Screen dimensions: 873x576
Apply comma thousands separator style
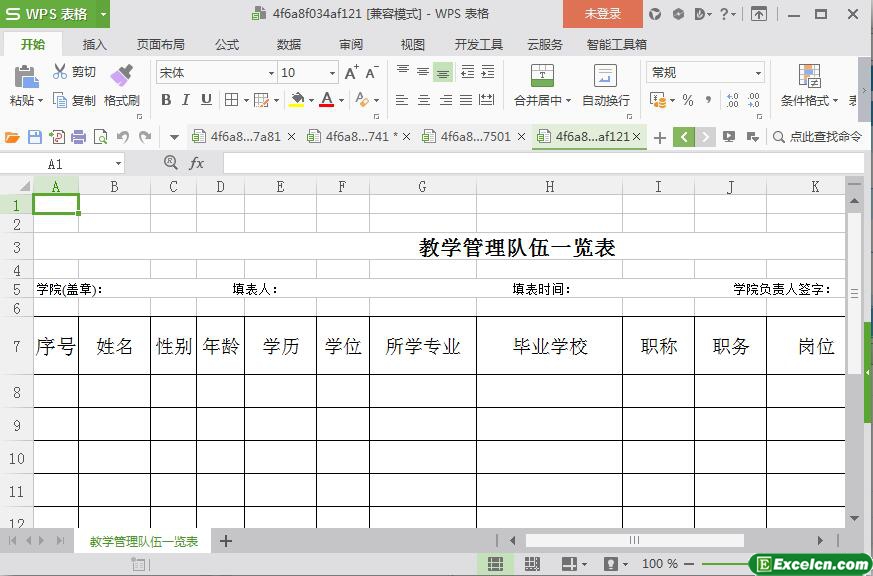pyautogui.click(x=708, y=100)
